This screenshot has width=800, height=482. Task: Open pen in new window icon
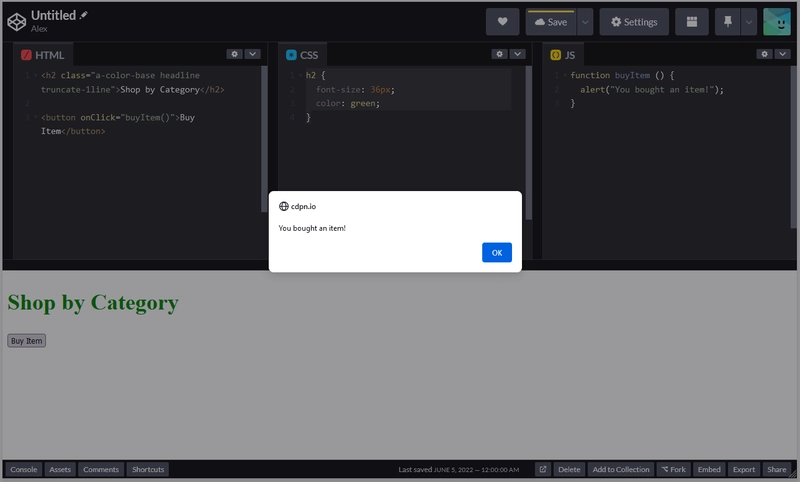point(543,469)
